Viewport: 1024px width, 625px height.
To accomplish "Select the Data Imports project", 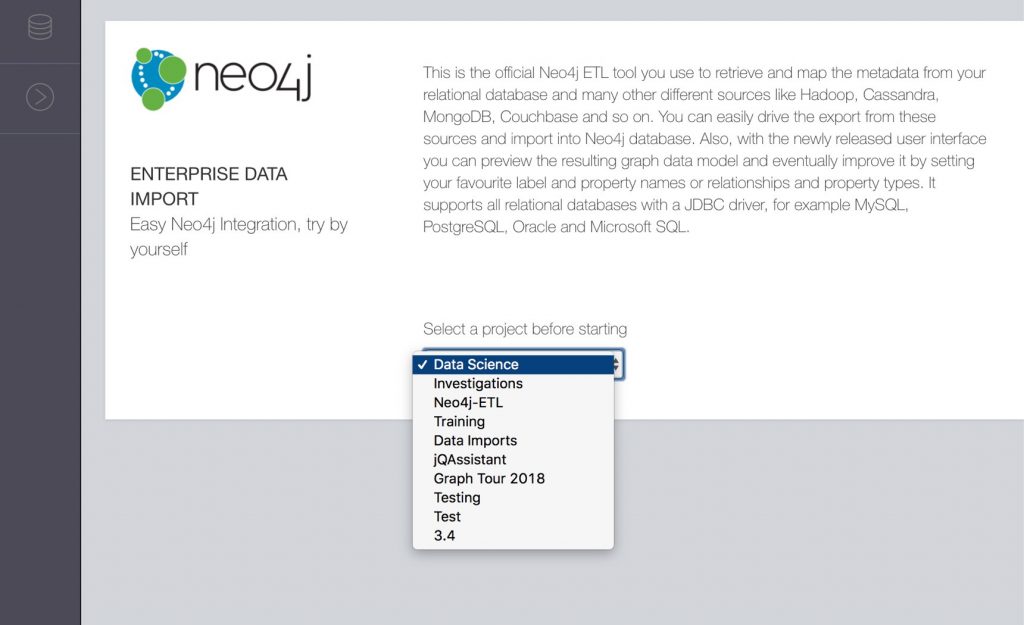I will [x=475, y=440].
